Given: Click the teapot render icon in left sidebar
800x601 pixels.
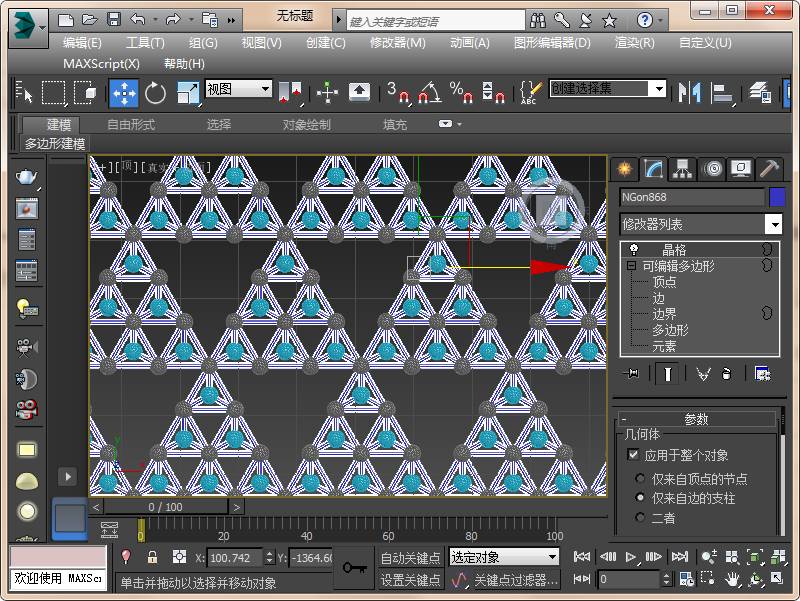Looking at the screenshot, I should (26, 177).
